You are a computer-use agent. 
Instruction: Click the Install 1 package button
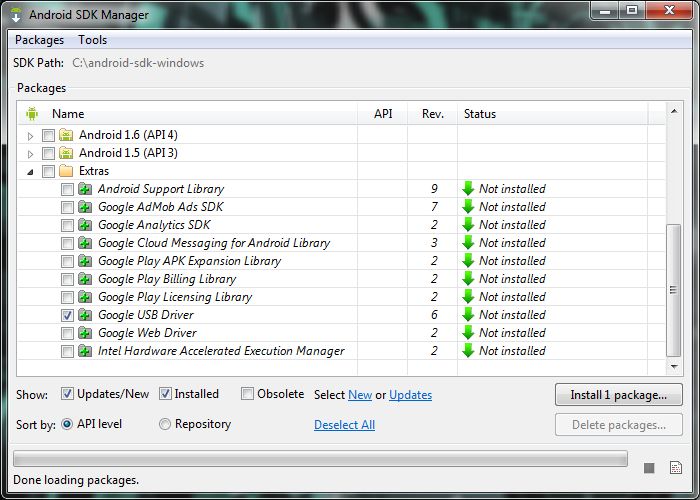point(619,395)
